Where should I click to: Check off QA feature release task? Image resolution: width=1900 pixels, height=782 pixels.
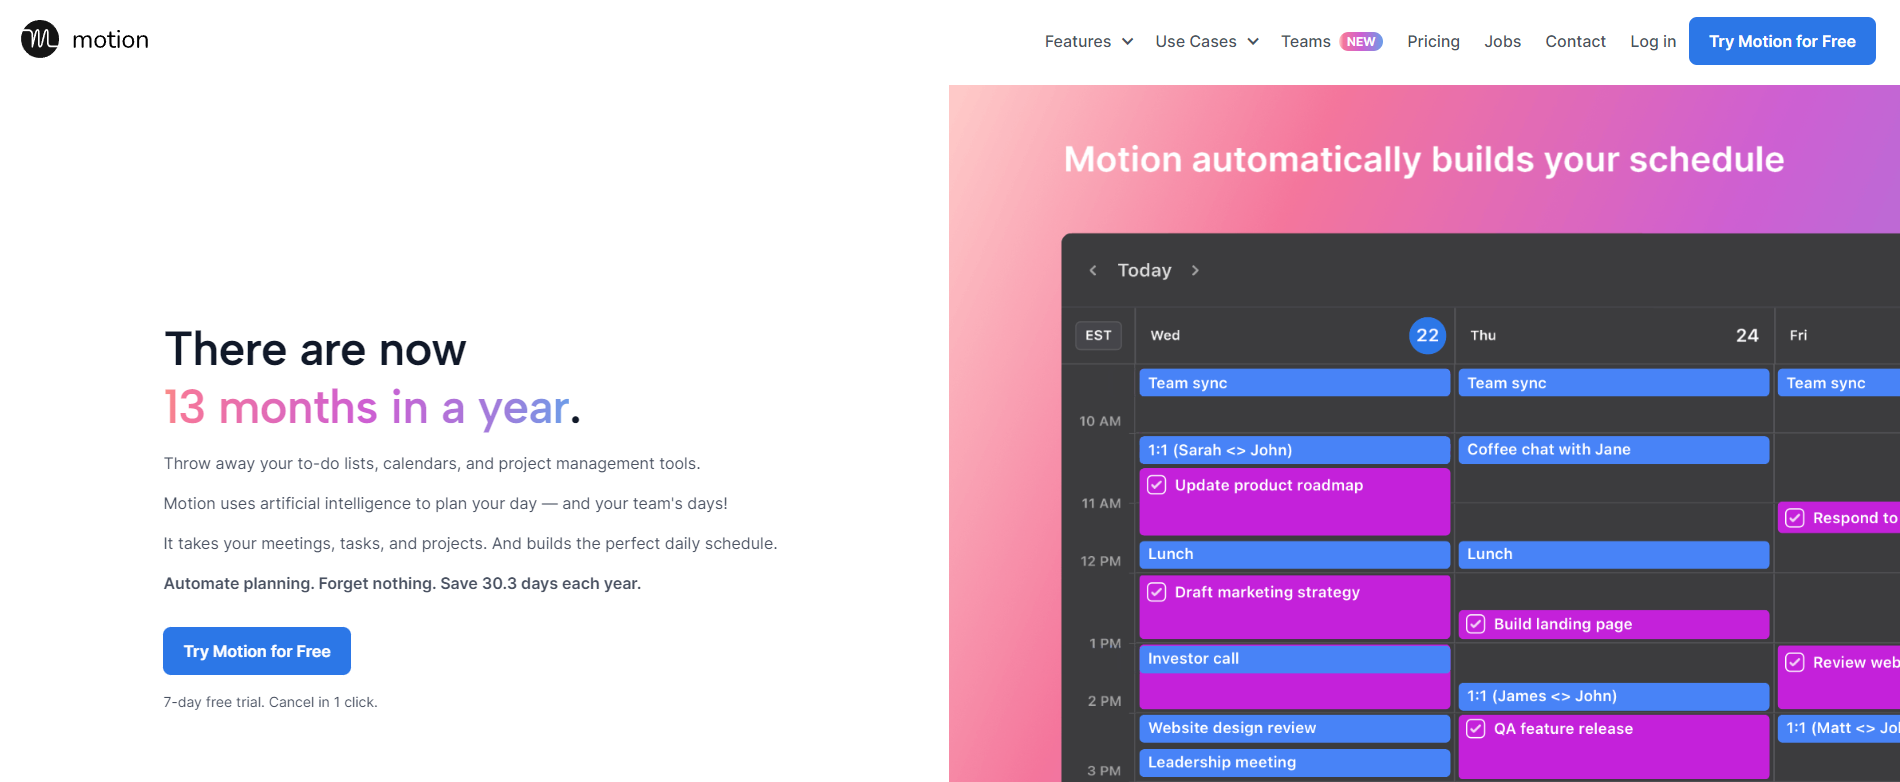pyautogui.click(x=1476, y=729)
